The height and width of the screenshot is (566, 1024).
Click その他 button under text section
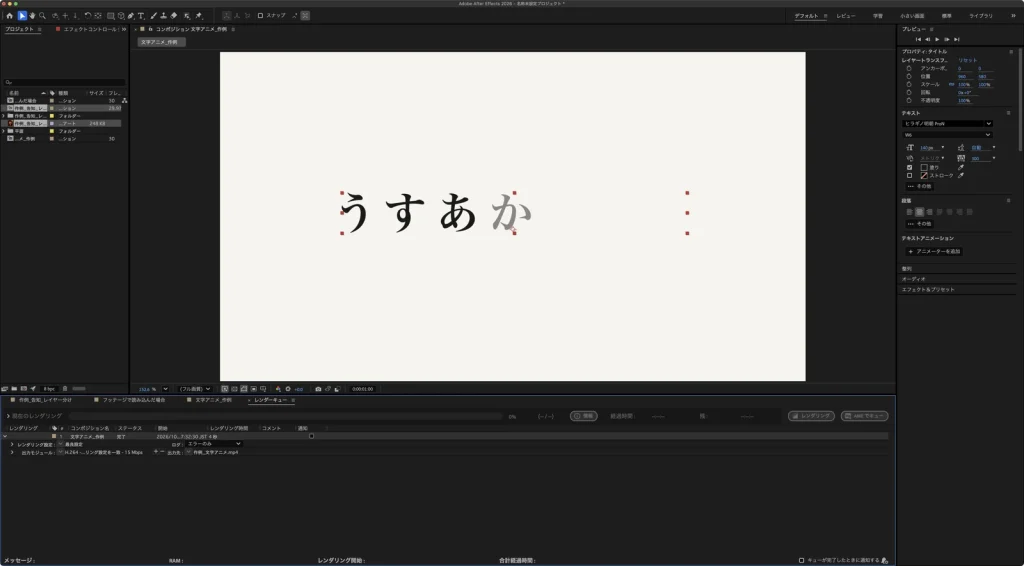coord(920,186)
